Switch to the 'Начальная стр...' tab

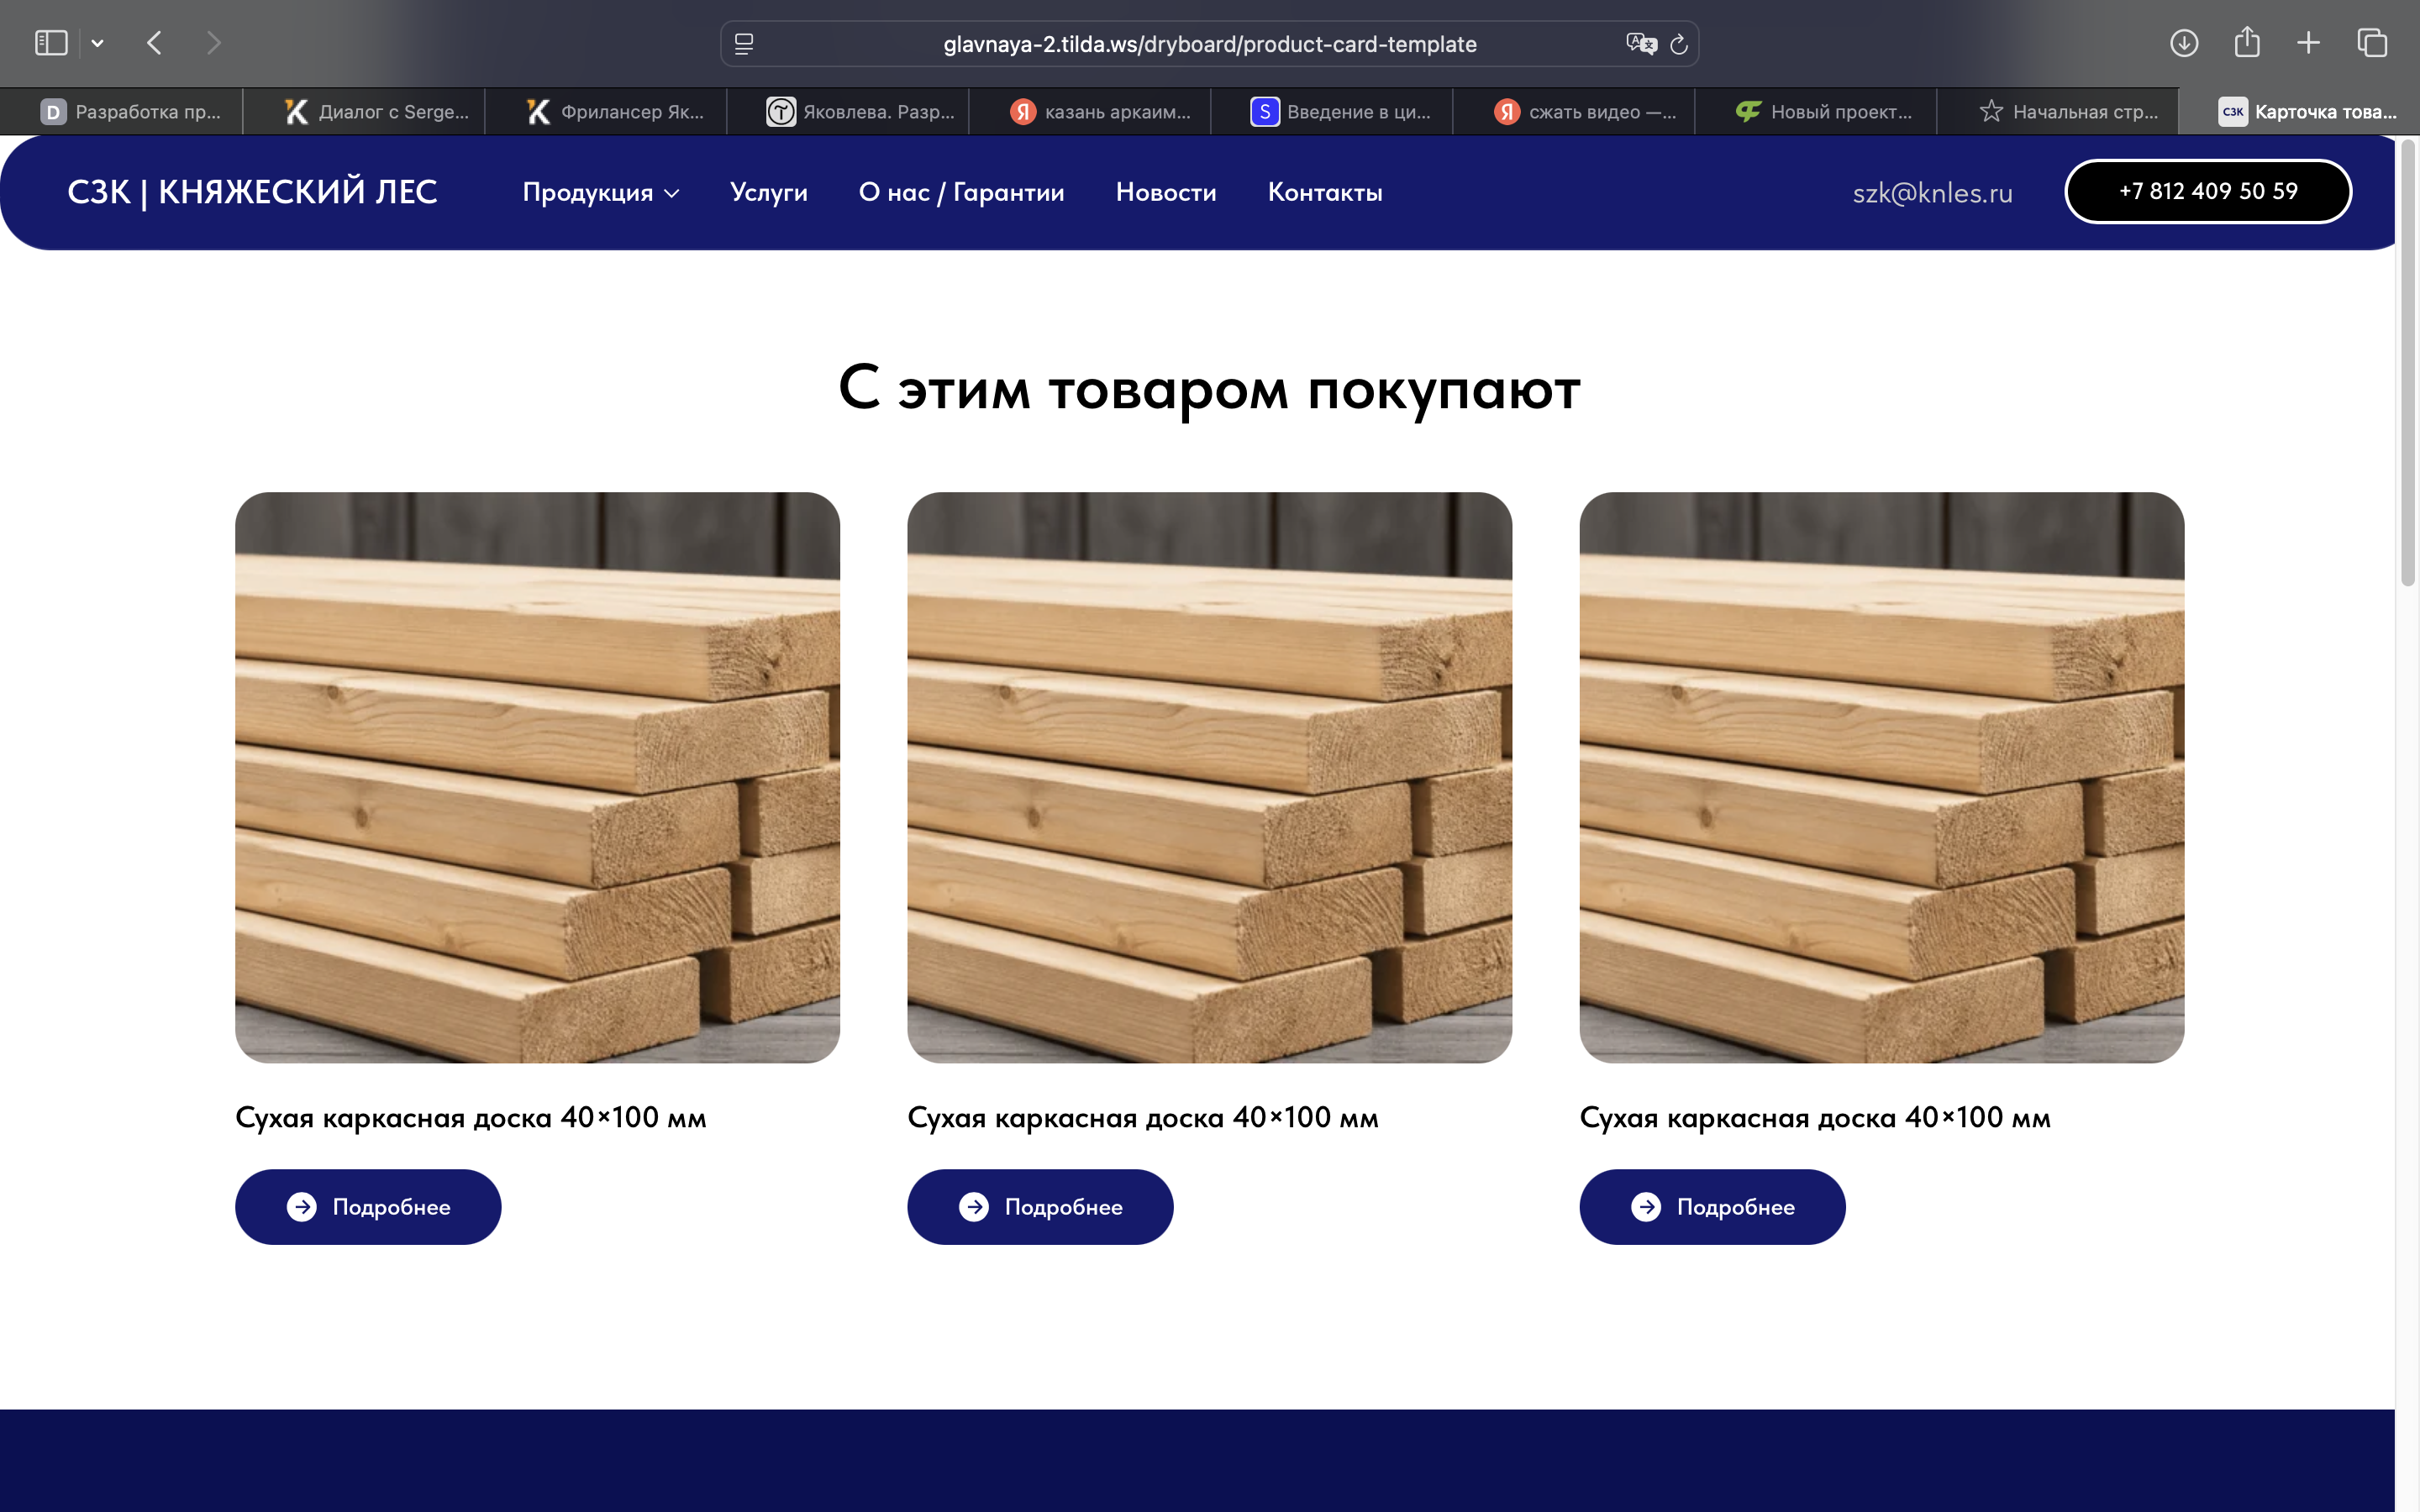coord(2058,112)
